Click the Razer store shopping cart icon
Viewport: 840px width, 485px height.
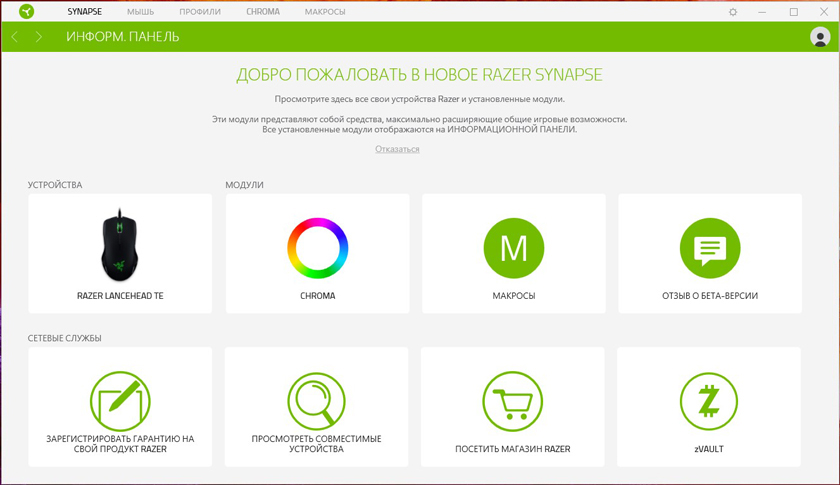coord(513,401)
